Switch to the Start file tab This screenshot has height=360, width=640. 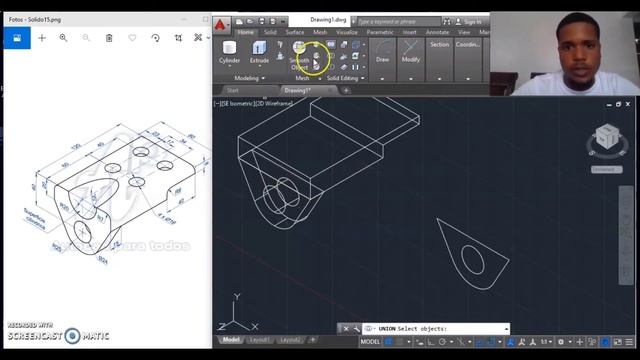(233, 90)
